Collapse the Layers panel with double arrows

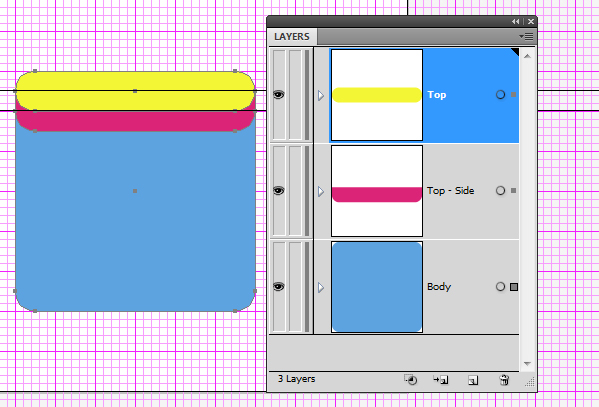(x=515, y=22)
